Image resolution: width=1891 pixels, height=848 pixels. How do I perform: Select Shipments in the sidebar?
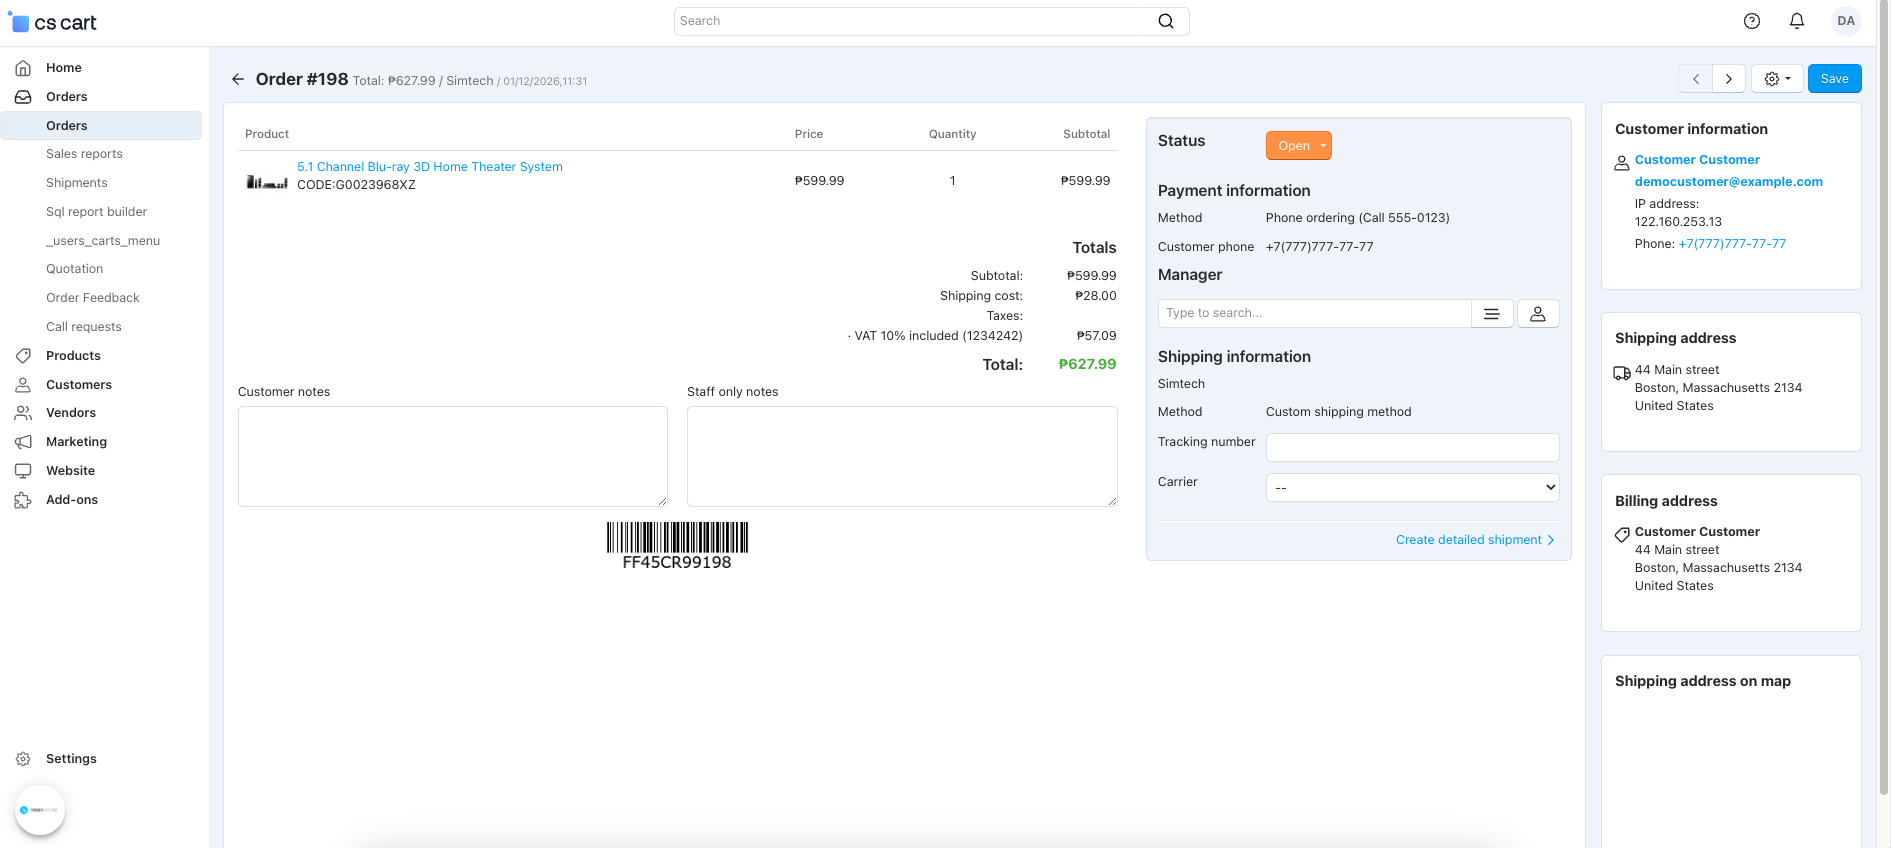coord(77,183)
